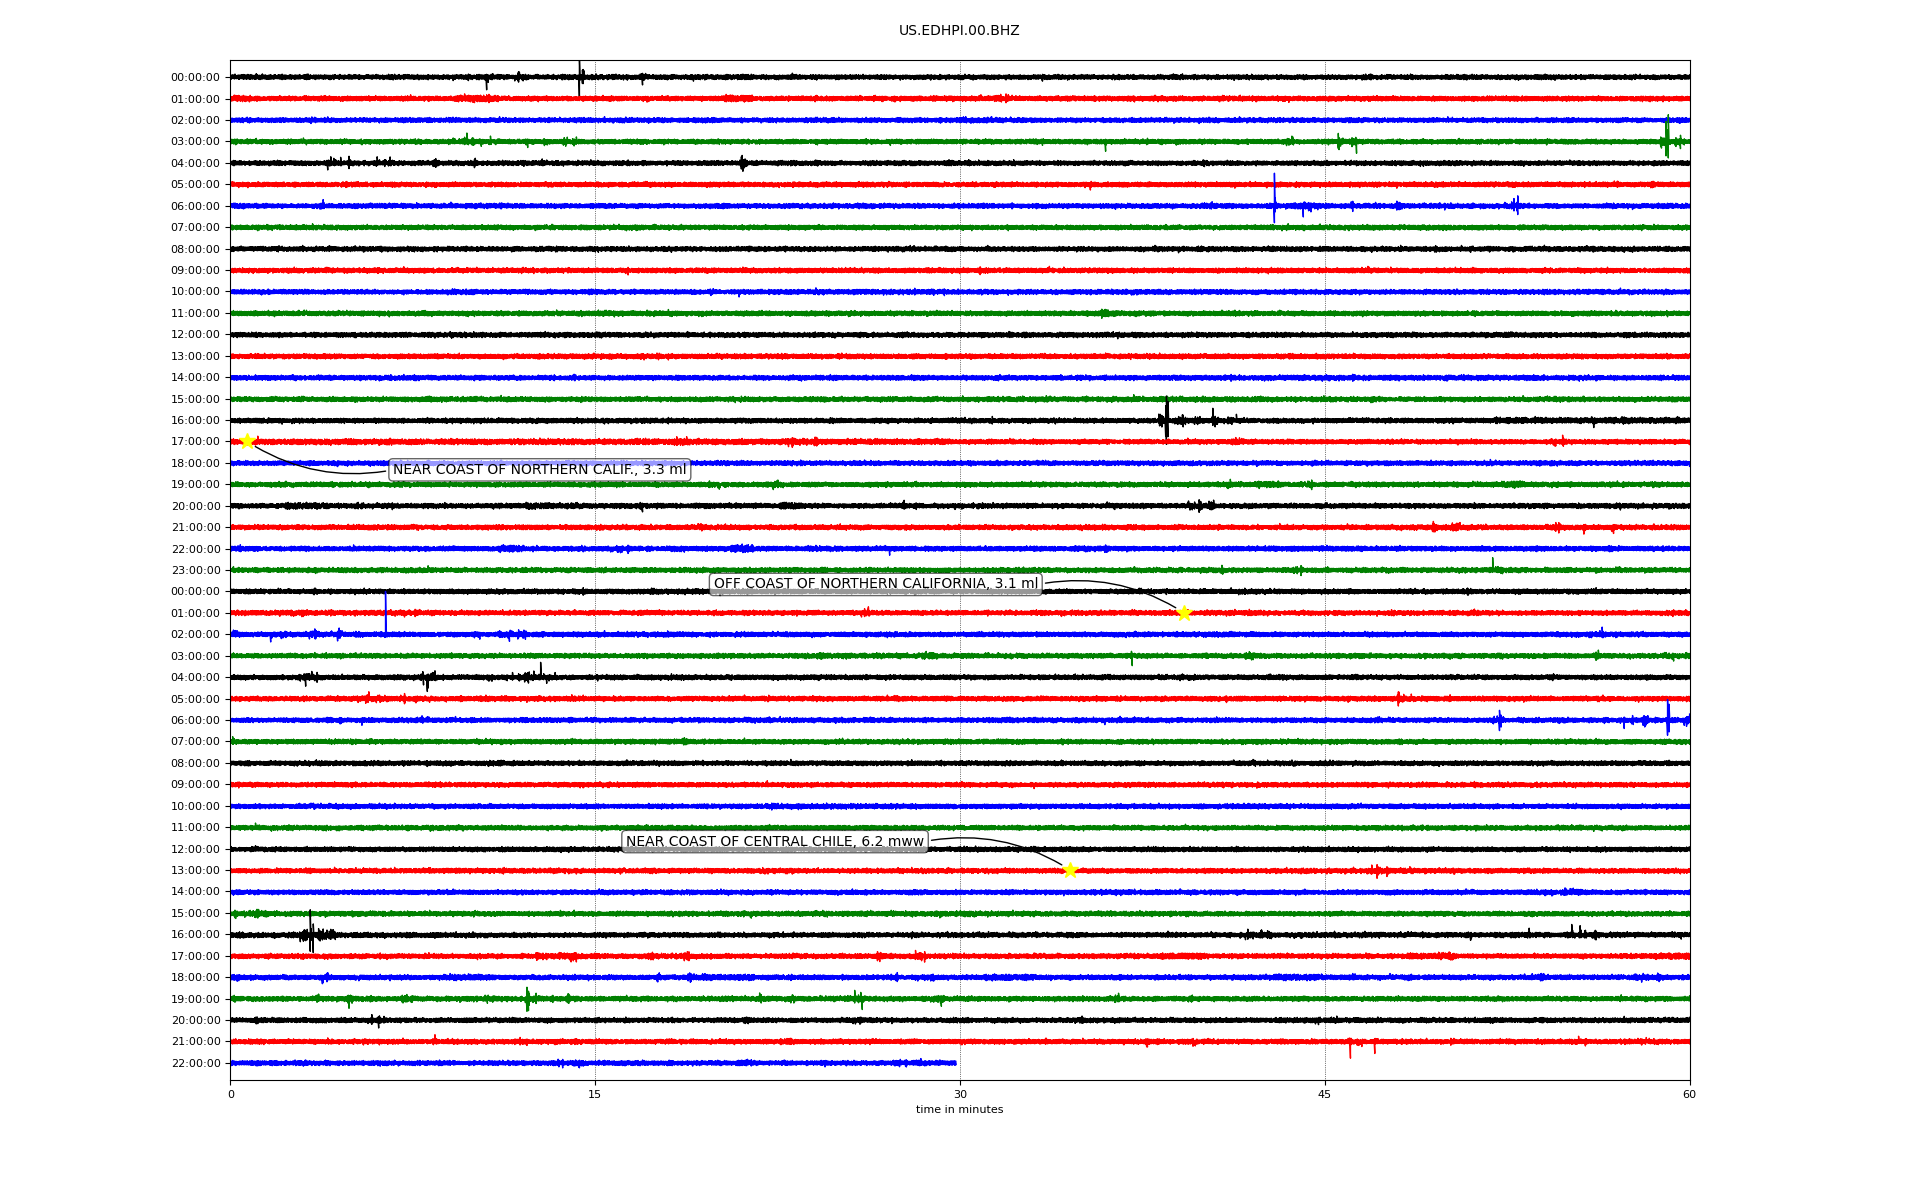Click the 60 tick label on the x-axis
1920x1200 pixels.
(x=1688, y=1094)
